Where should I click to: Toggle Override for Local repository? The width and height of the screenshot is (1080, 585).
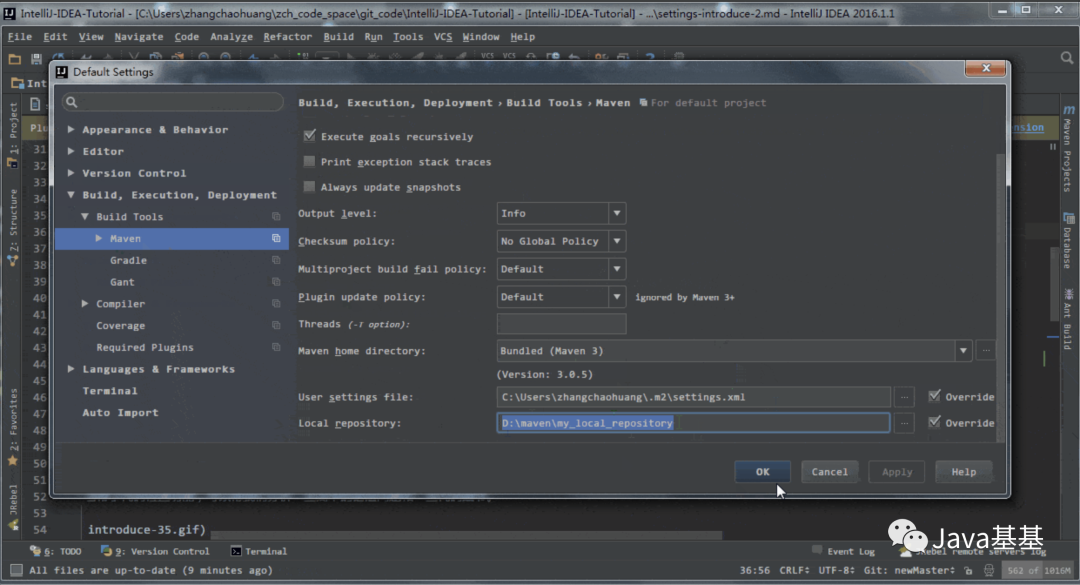(935, 422)
